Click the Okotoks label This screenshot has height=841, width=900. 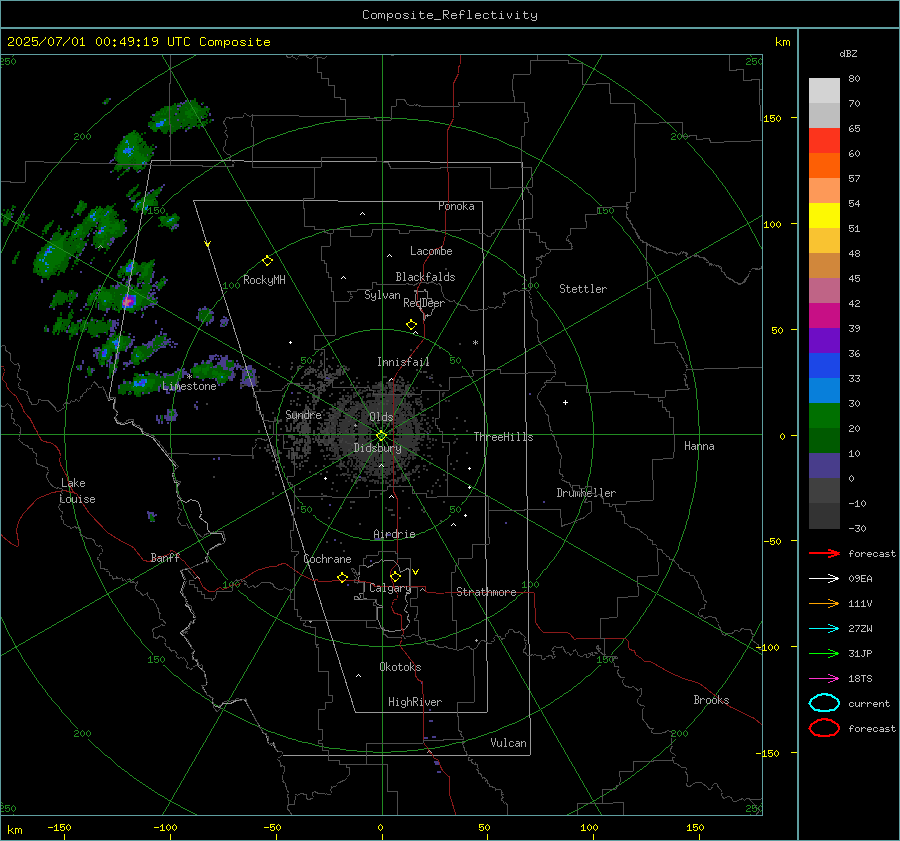point(400,667)
